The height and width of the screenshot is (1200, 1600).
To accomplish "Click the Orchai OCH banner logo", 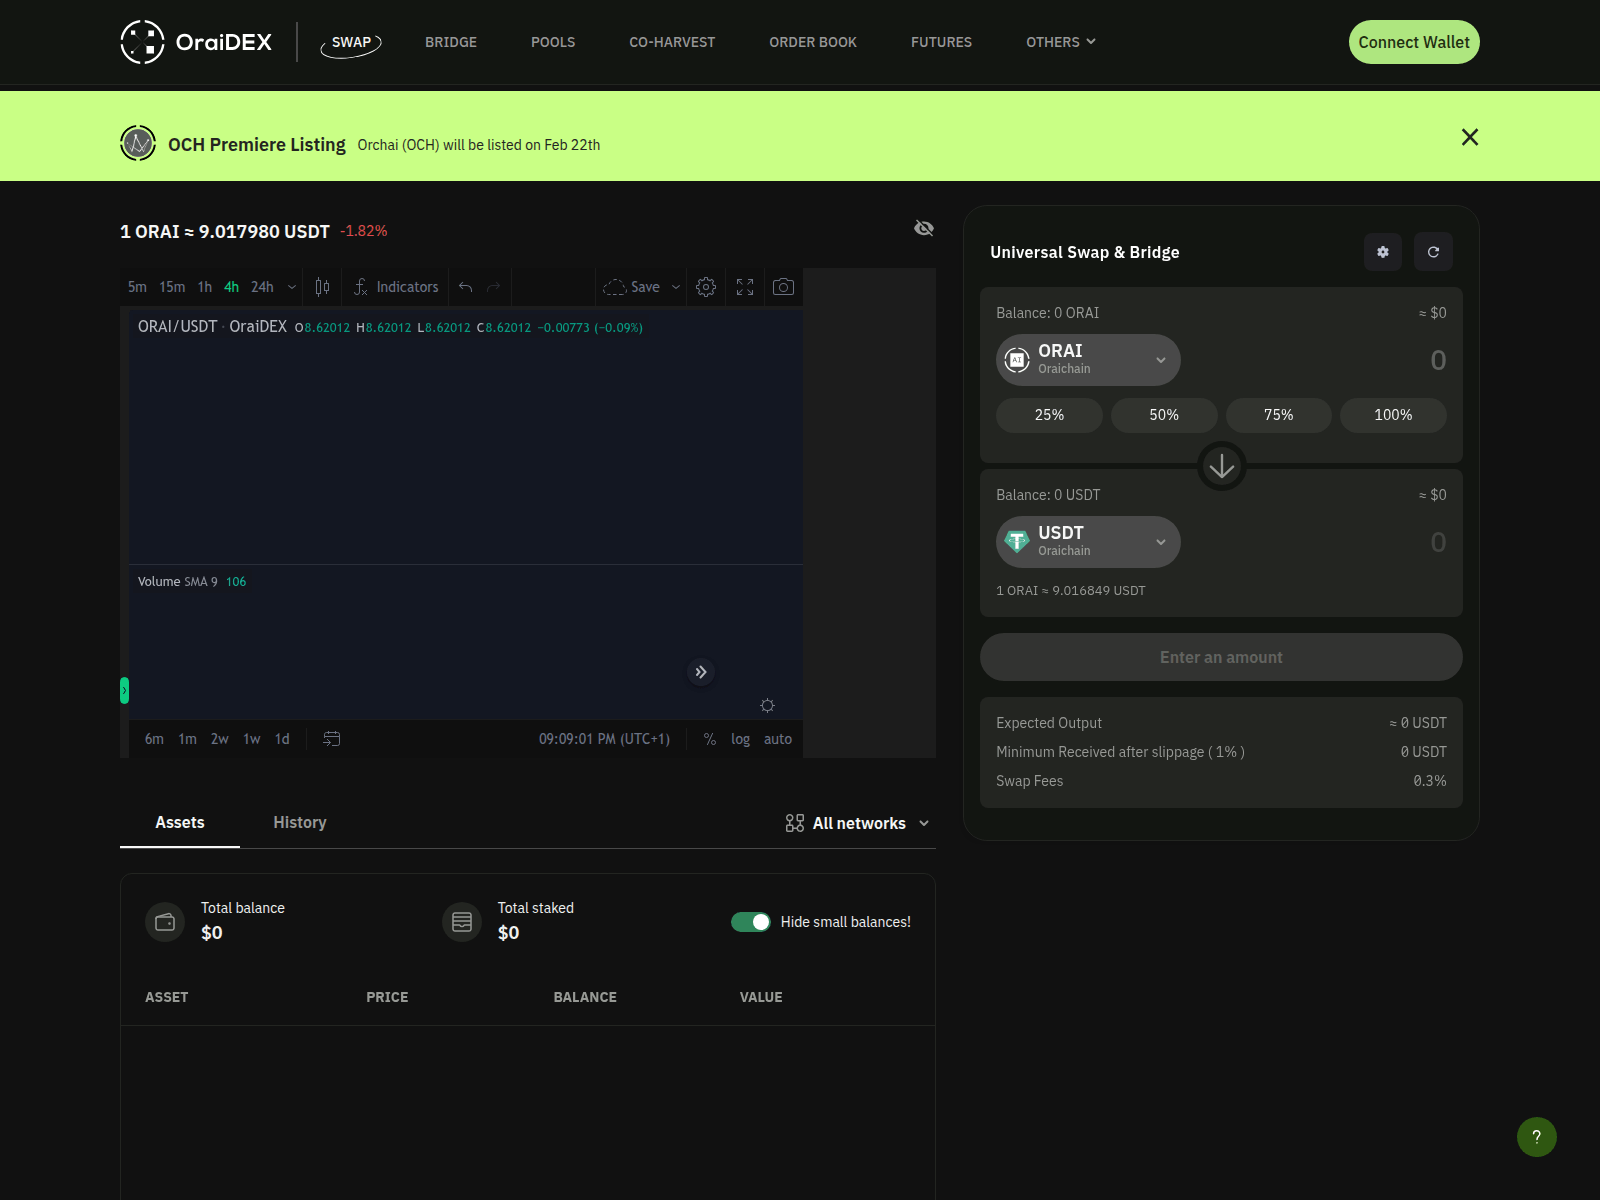I will [x=138, y=143].
